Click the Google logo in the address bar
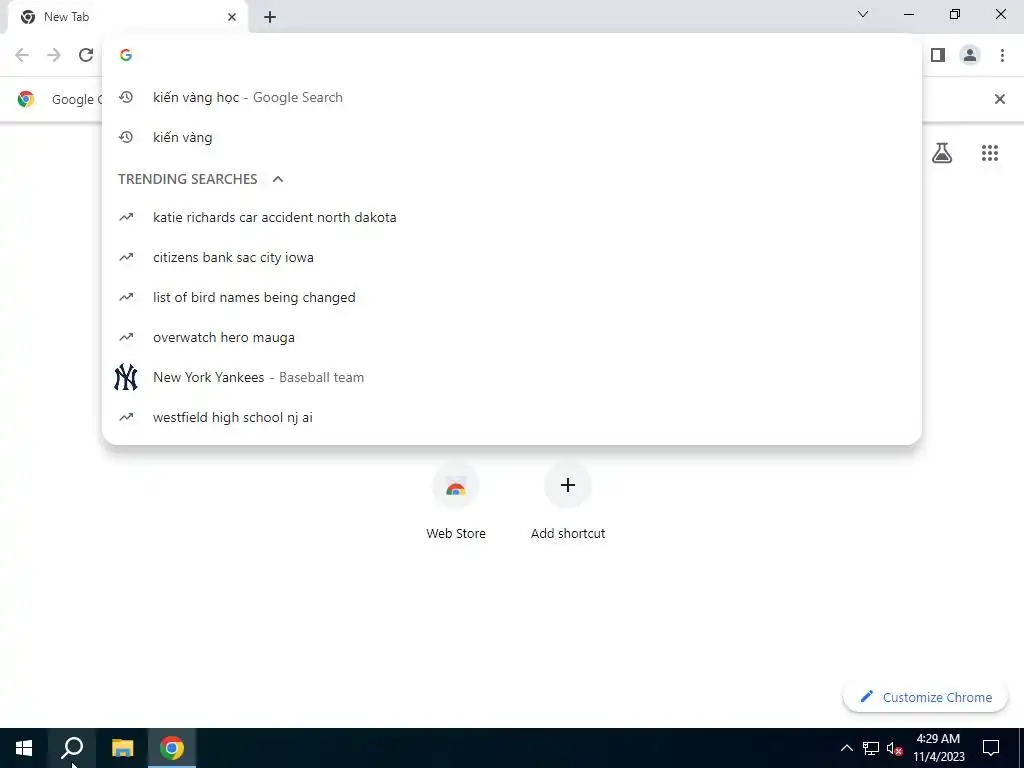1024x768 pixels. pos(126,55)
